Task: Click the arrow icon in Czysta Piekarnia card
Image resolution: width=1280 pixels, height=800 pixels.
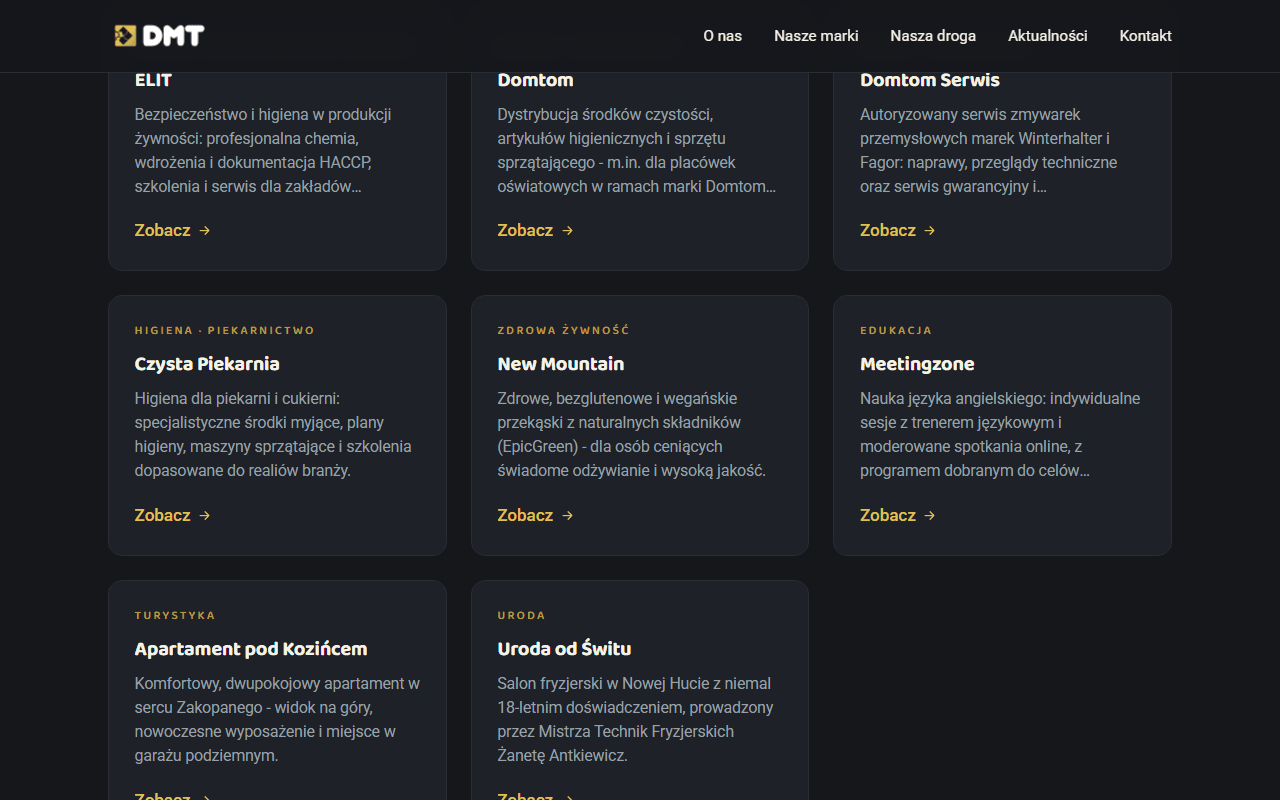Action: 205,515
